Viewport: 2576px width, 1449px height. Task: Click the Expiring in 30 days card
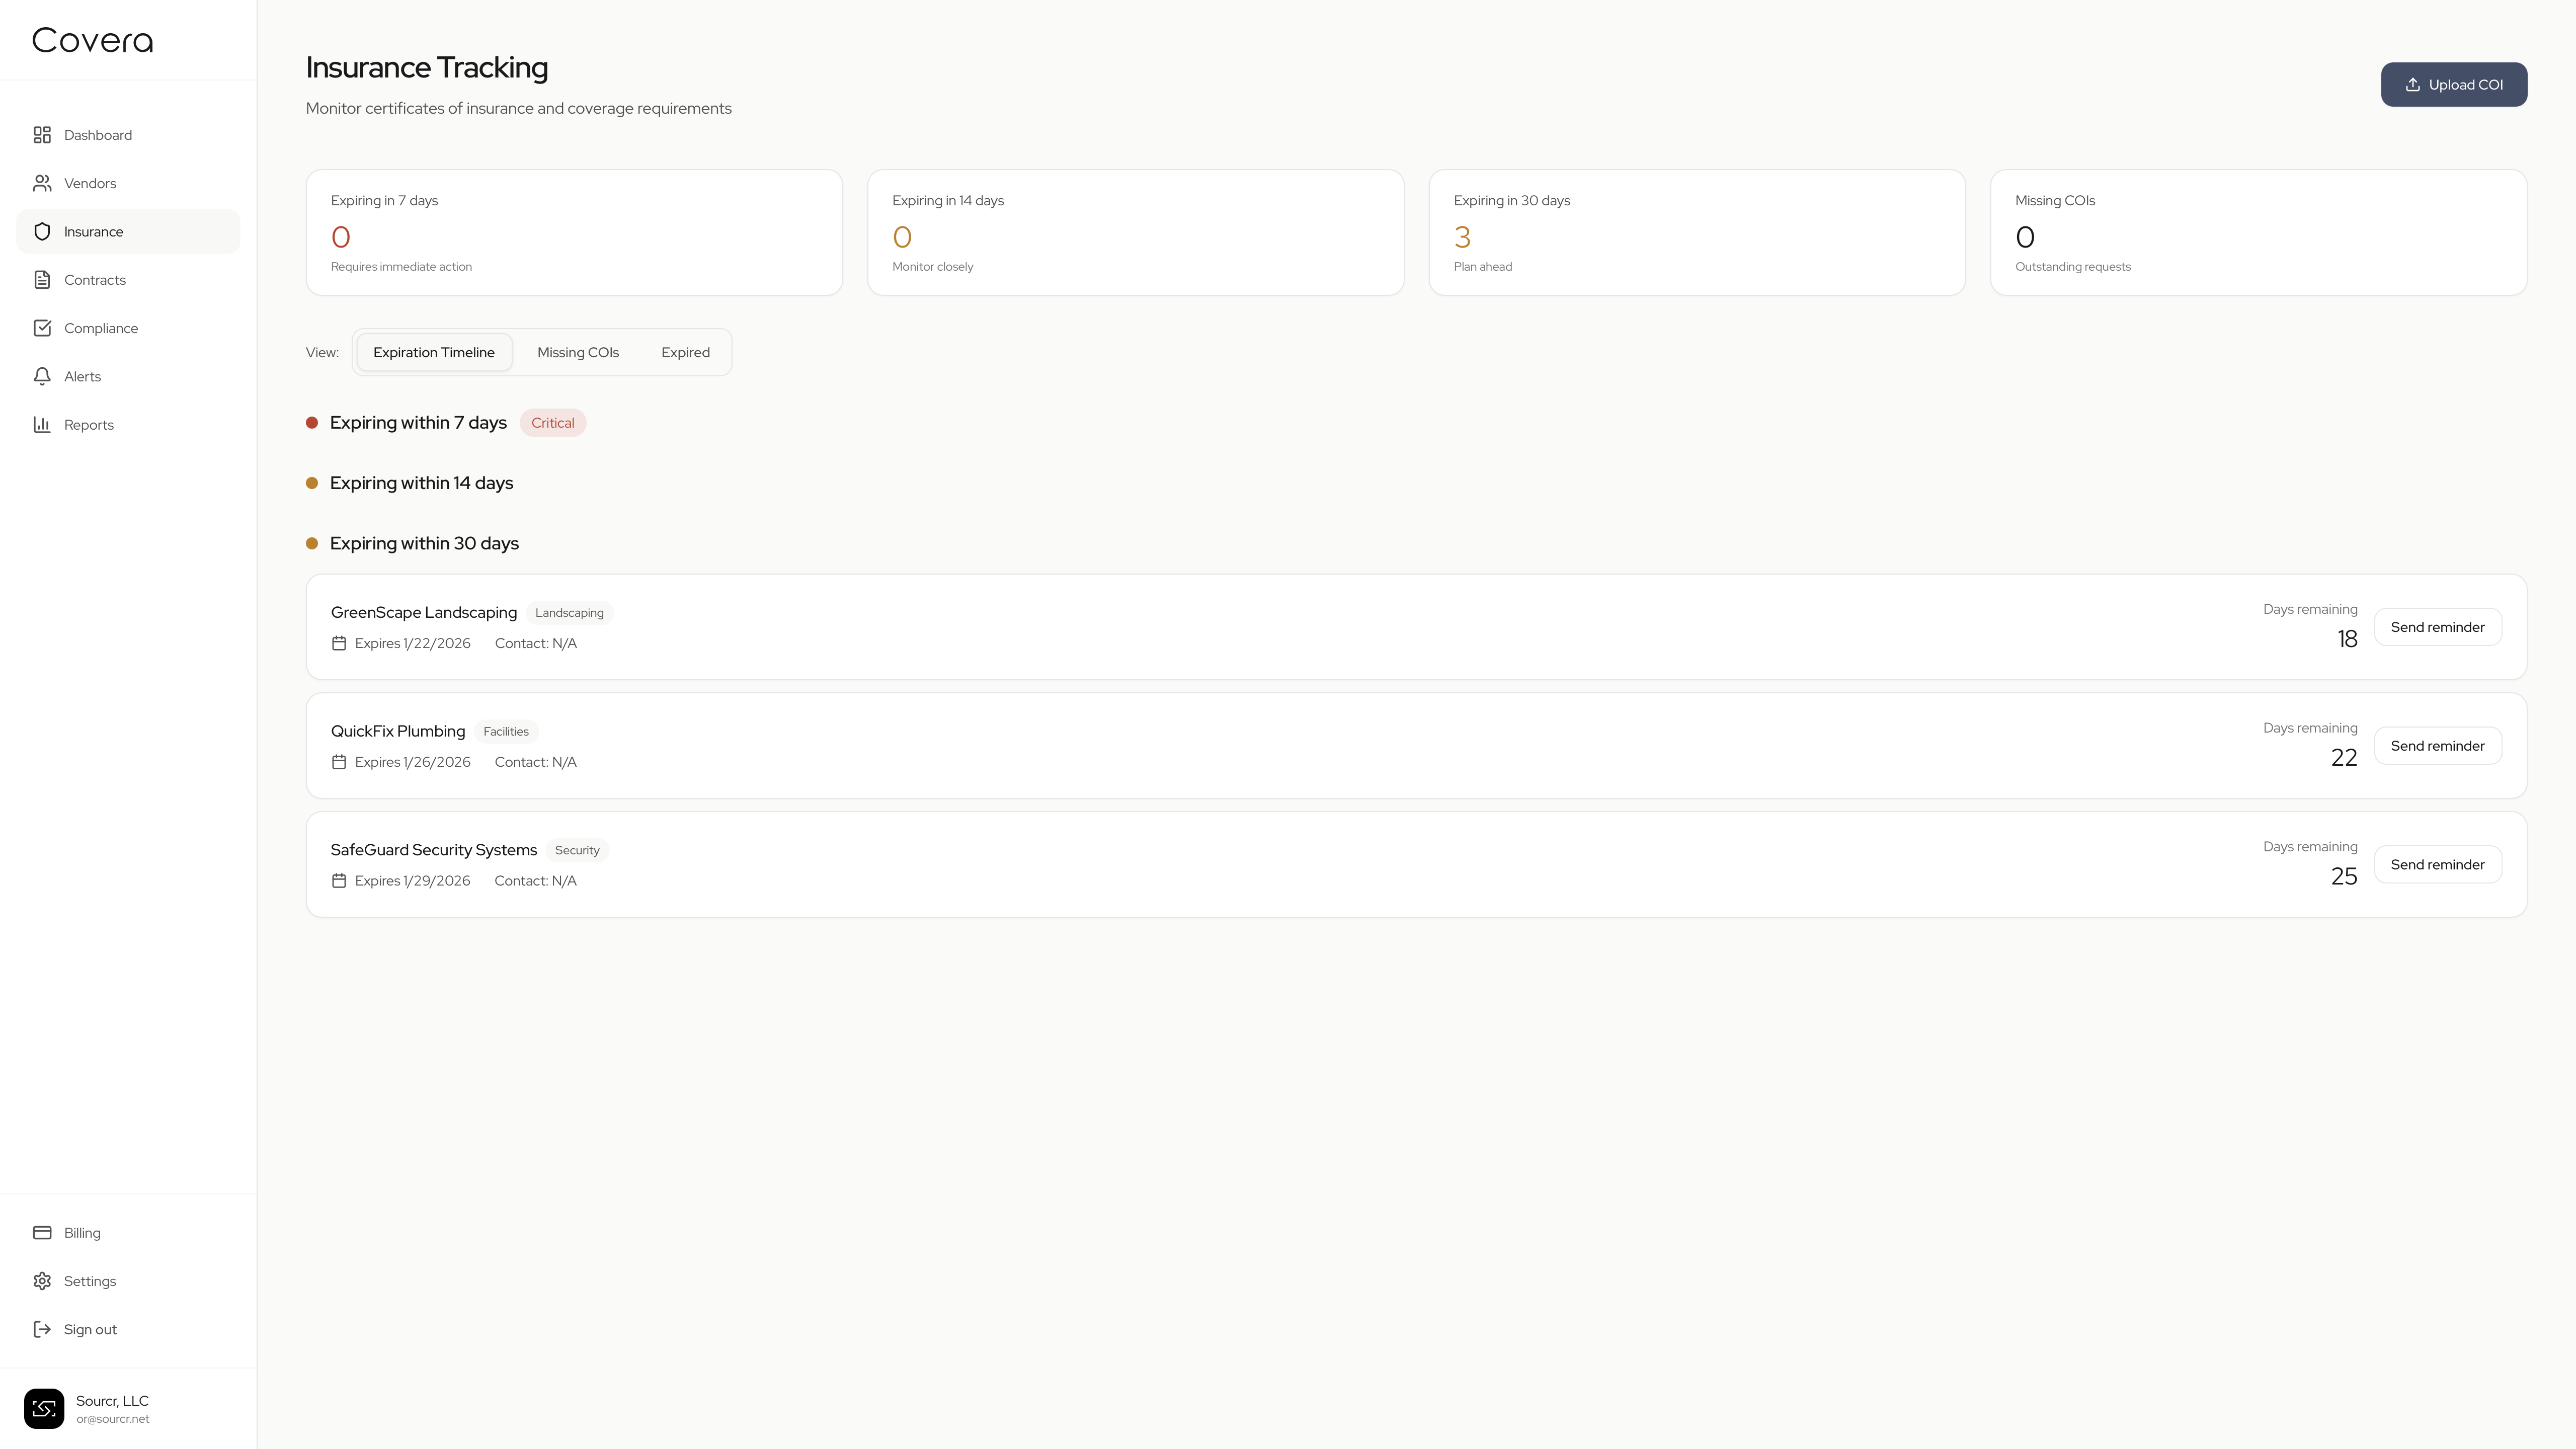click(x=1696, y=232)
